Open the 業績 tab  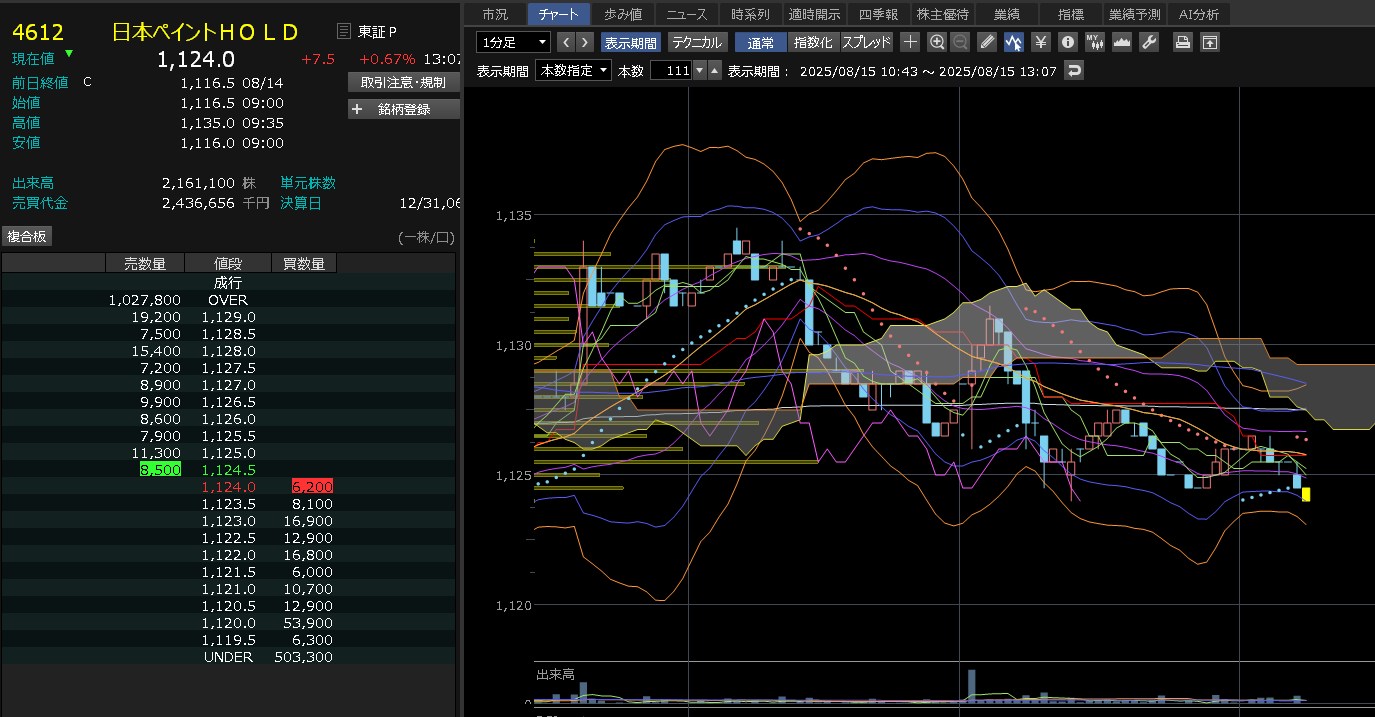click(x=1006, y=14)
